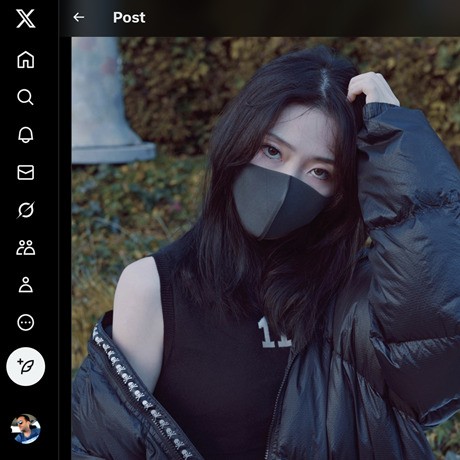Open the post photo in full view
Viewport: 460px width, 460px height.
(266, 248)
